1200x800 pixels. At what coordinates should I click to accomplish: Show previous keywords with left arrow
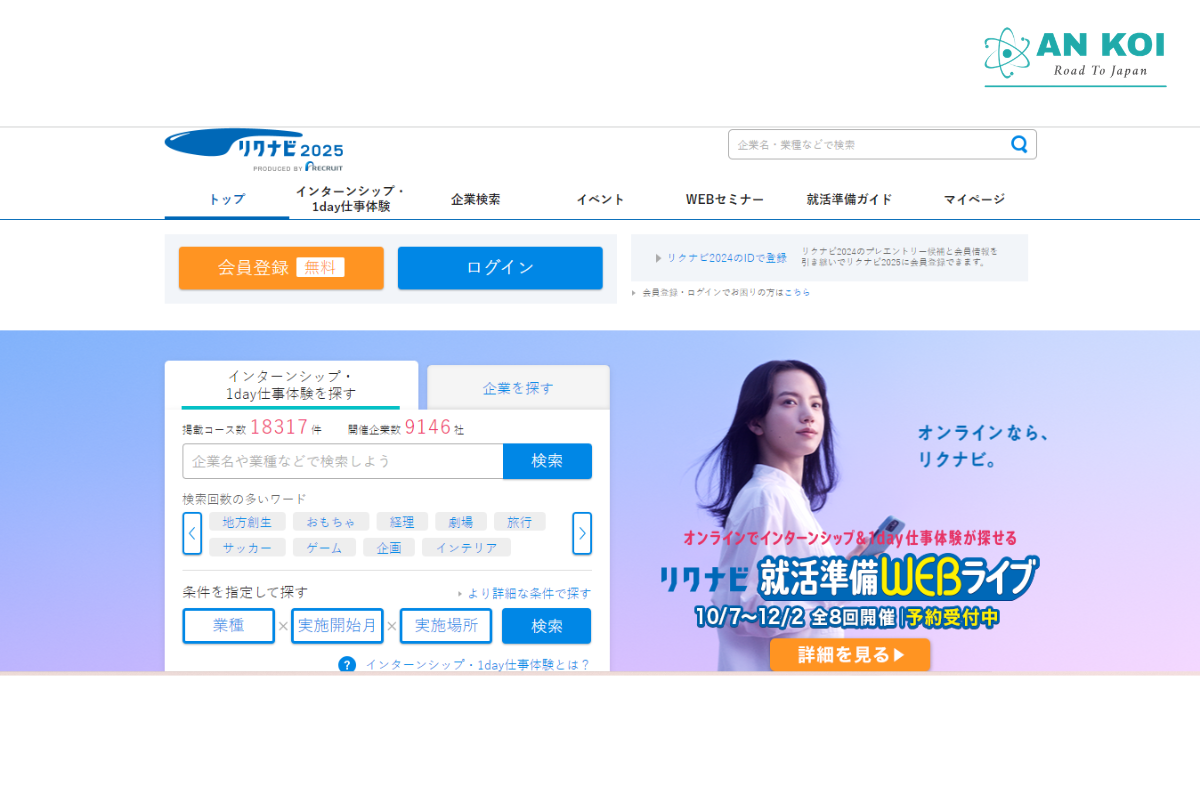(x=192, y=533)
